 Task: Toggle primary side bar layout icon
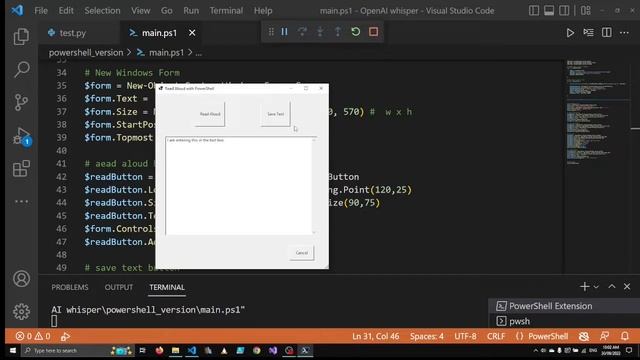coord(534,11)
